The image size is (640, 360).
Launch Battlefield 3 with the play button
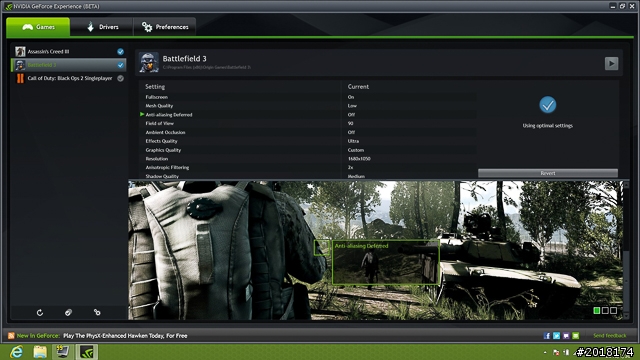point(611,63)
